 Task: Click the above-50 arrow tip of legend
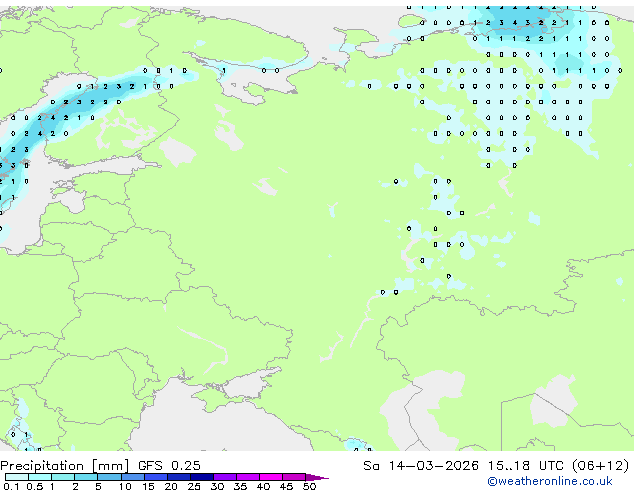(317, 477)
